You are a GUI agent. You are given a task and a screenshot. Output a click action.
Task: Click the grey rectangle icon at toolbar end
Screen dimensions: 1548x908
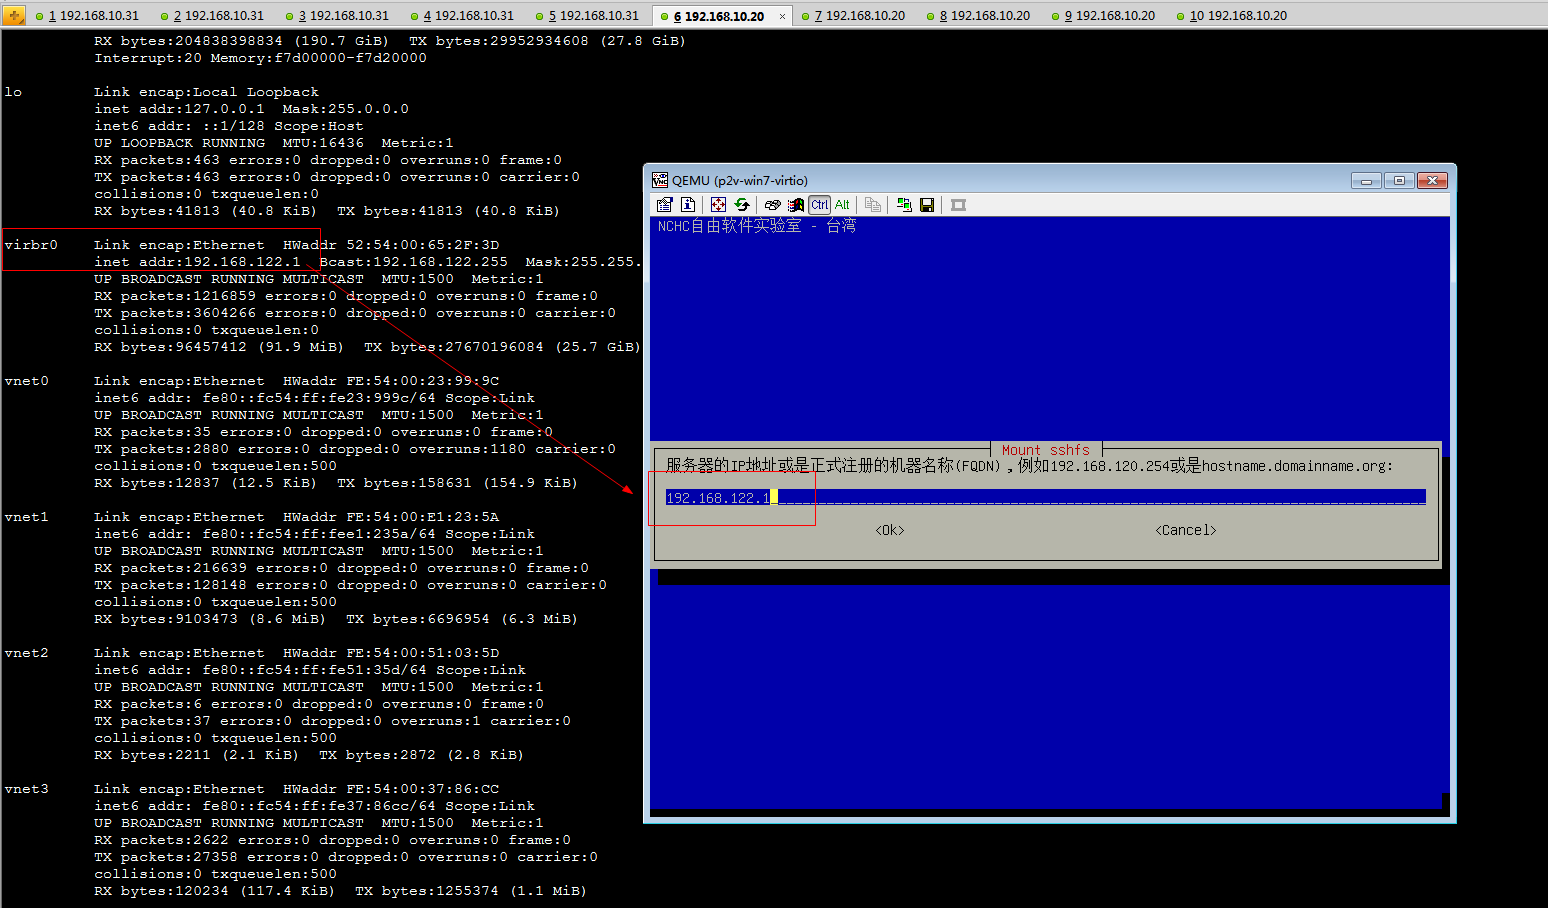[x=958, y=205]
